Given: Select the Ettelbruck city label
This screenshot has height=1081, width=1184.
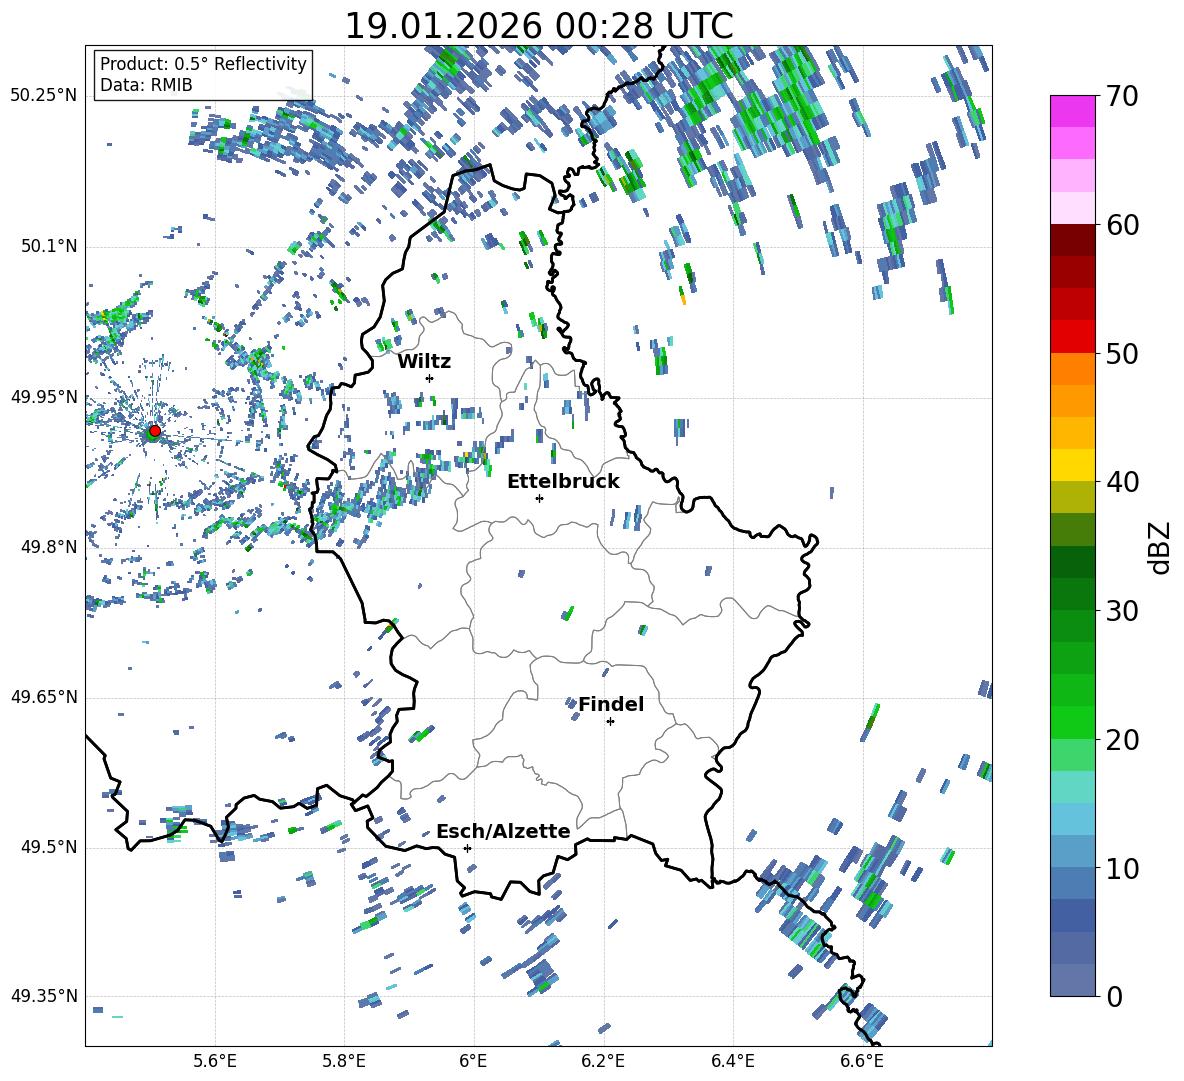Looking at the screenshot, I should pyautogui.click(x=563, y=482).
